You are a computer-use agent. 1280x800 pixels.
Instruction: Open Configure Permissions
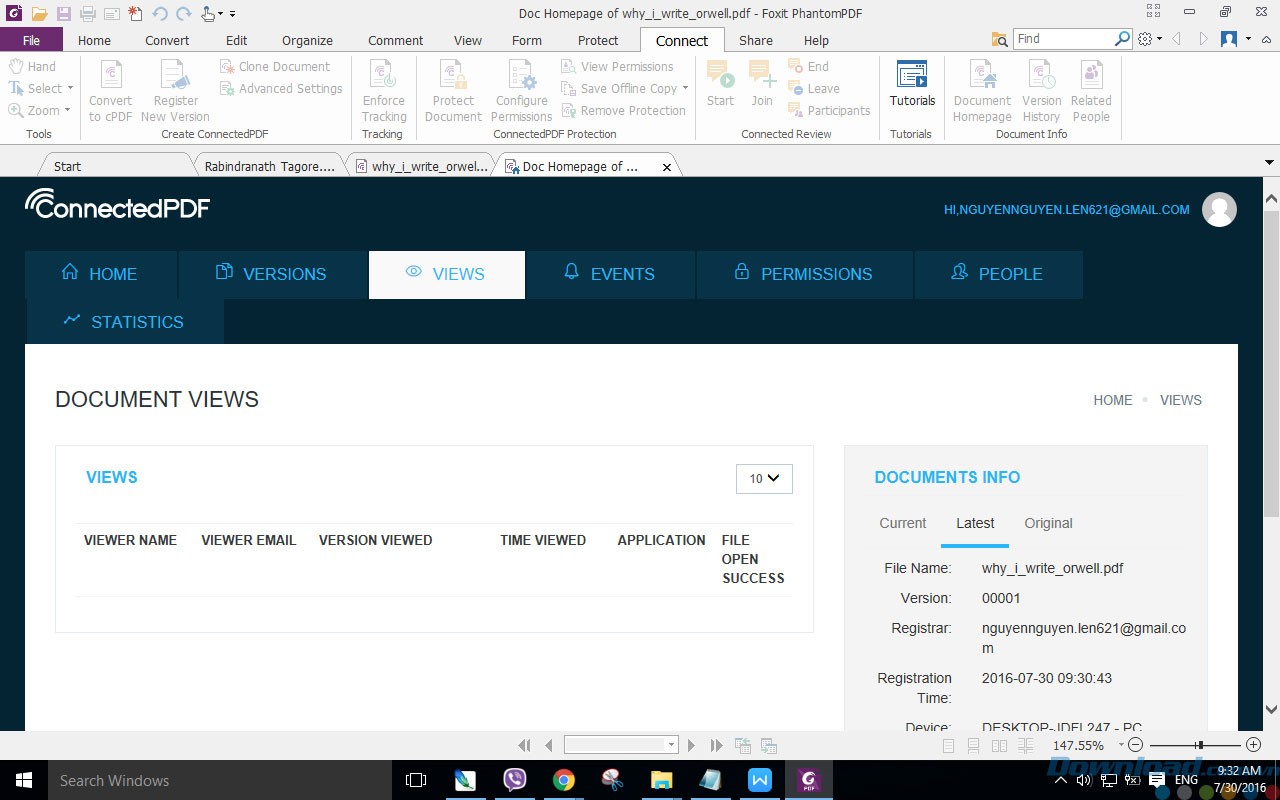(521, 90)
